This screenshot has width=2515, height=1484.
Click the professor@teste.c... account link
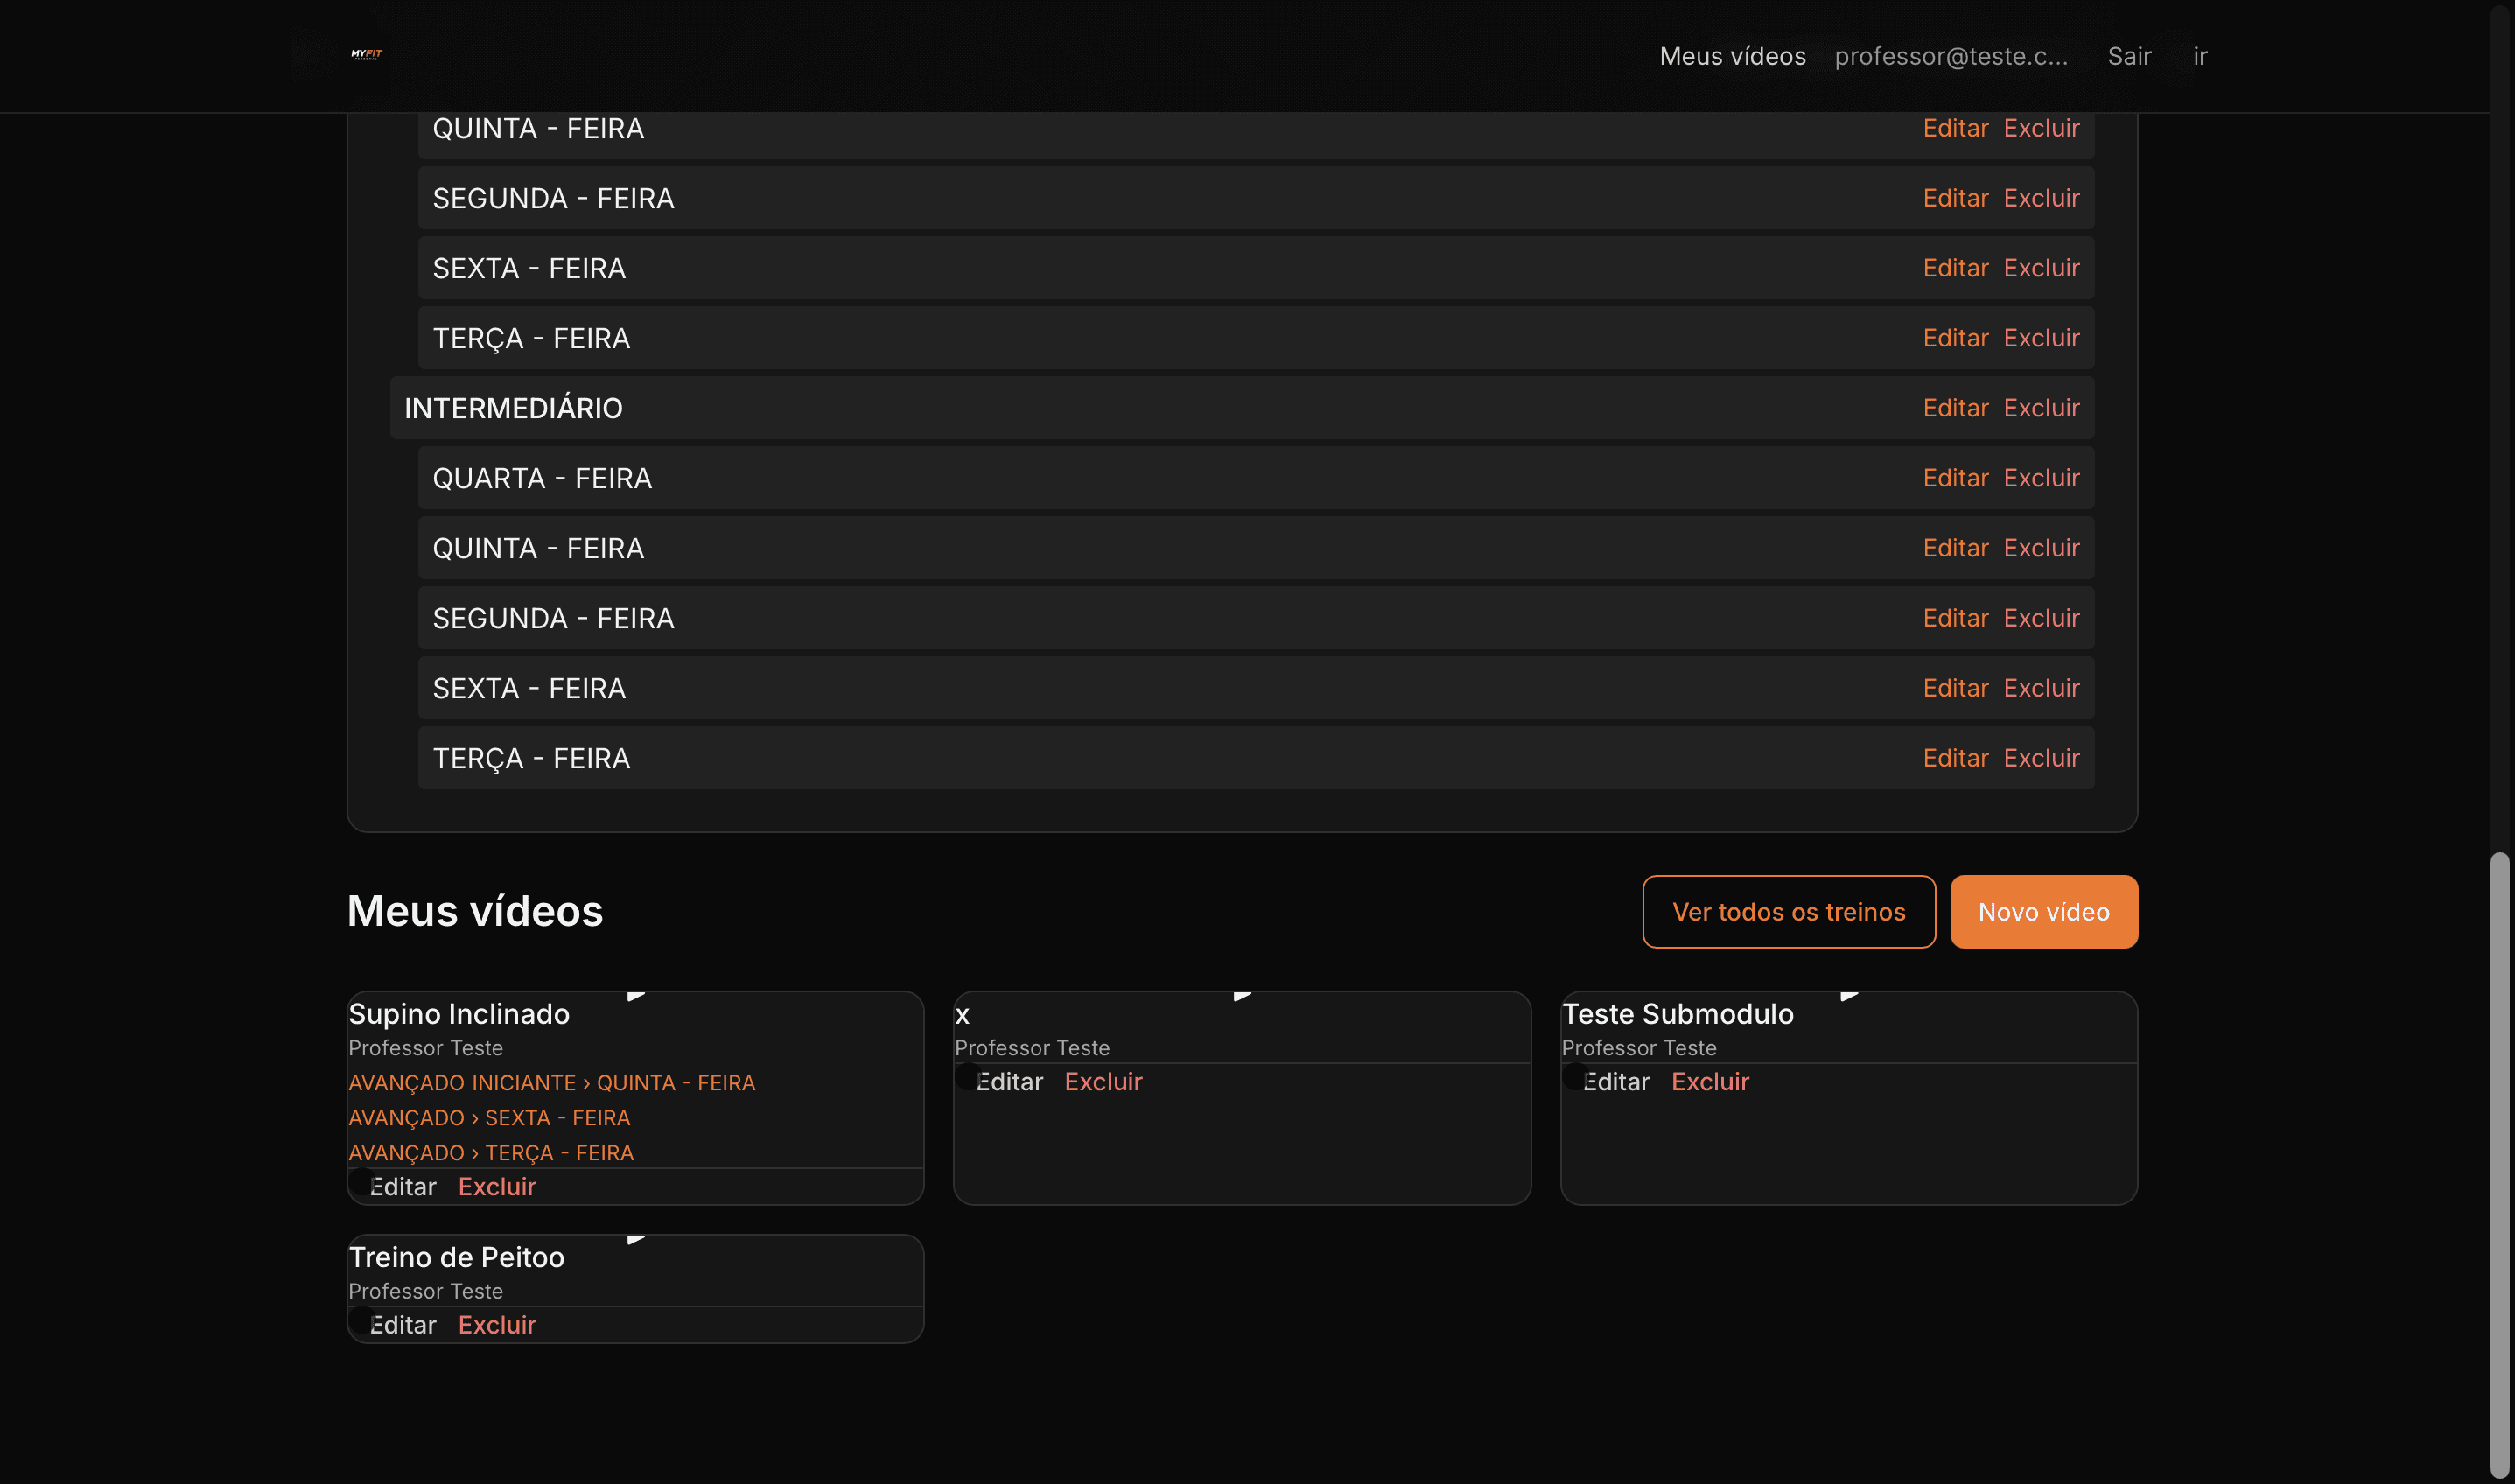pyautogui.click(x=1950, y=56)
